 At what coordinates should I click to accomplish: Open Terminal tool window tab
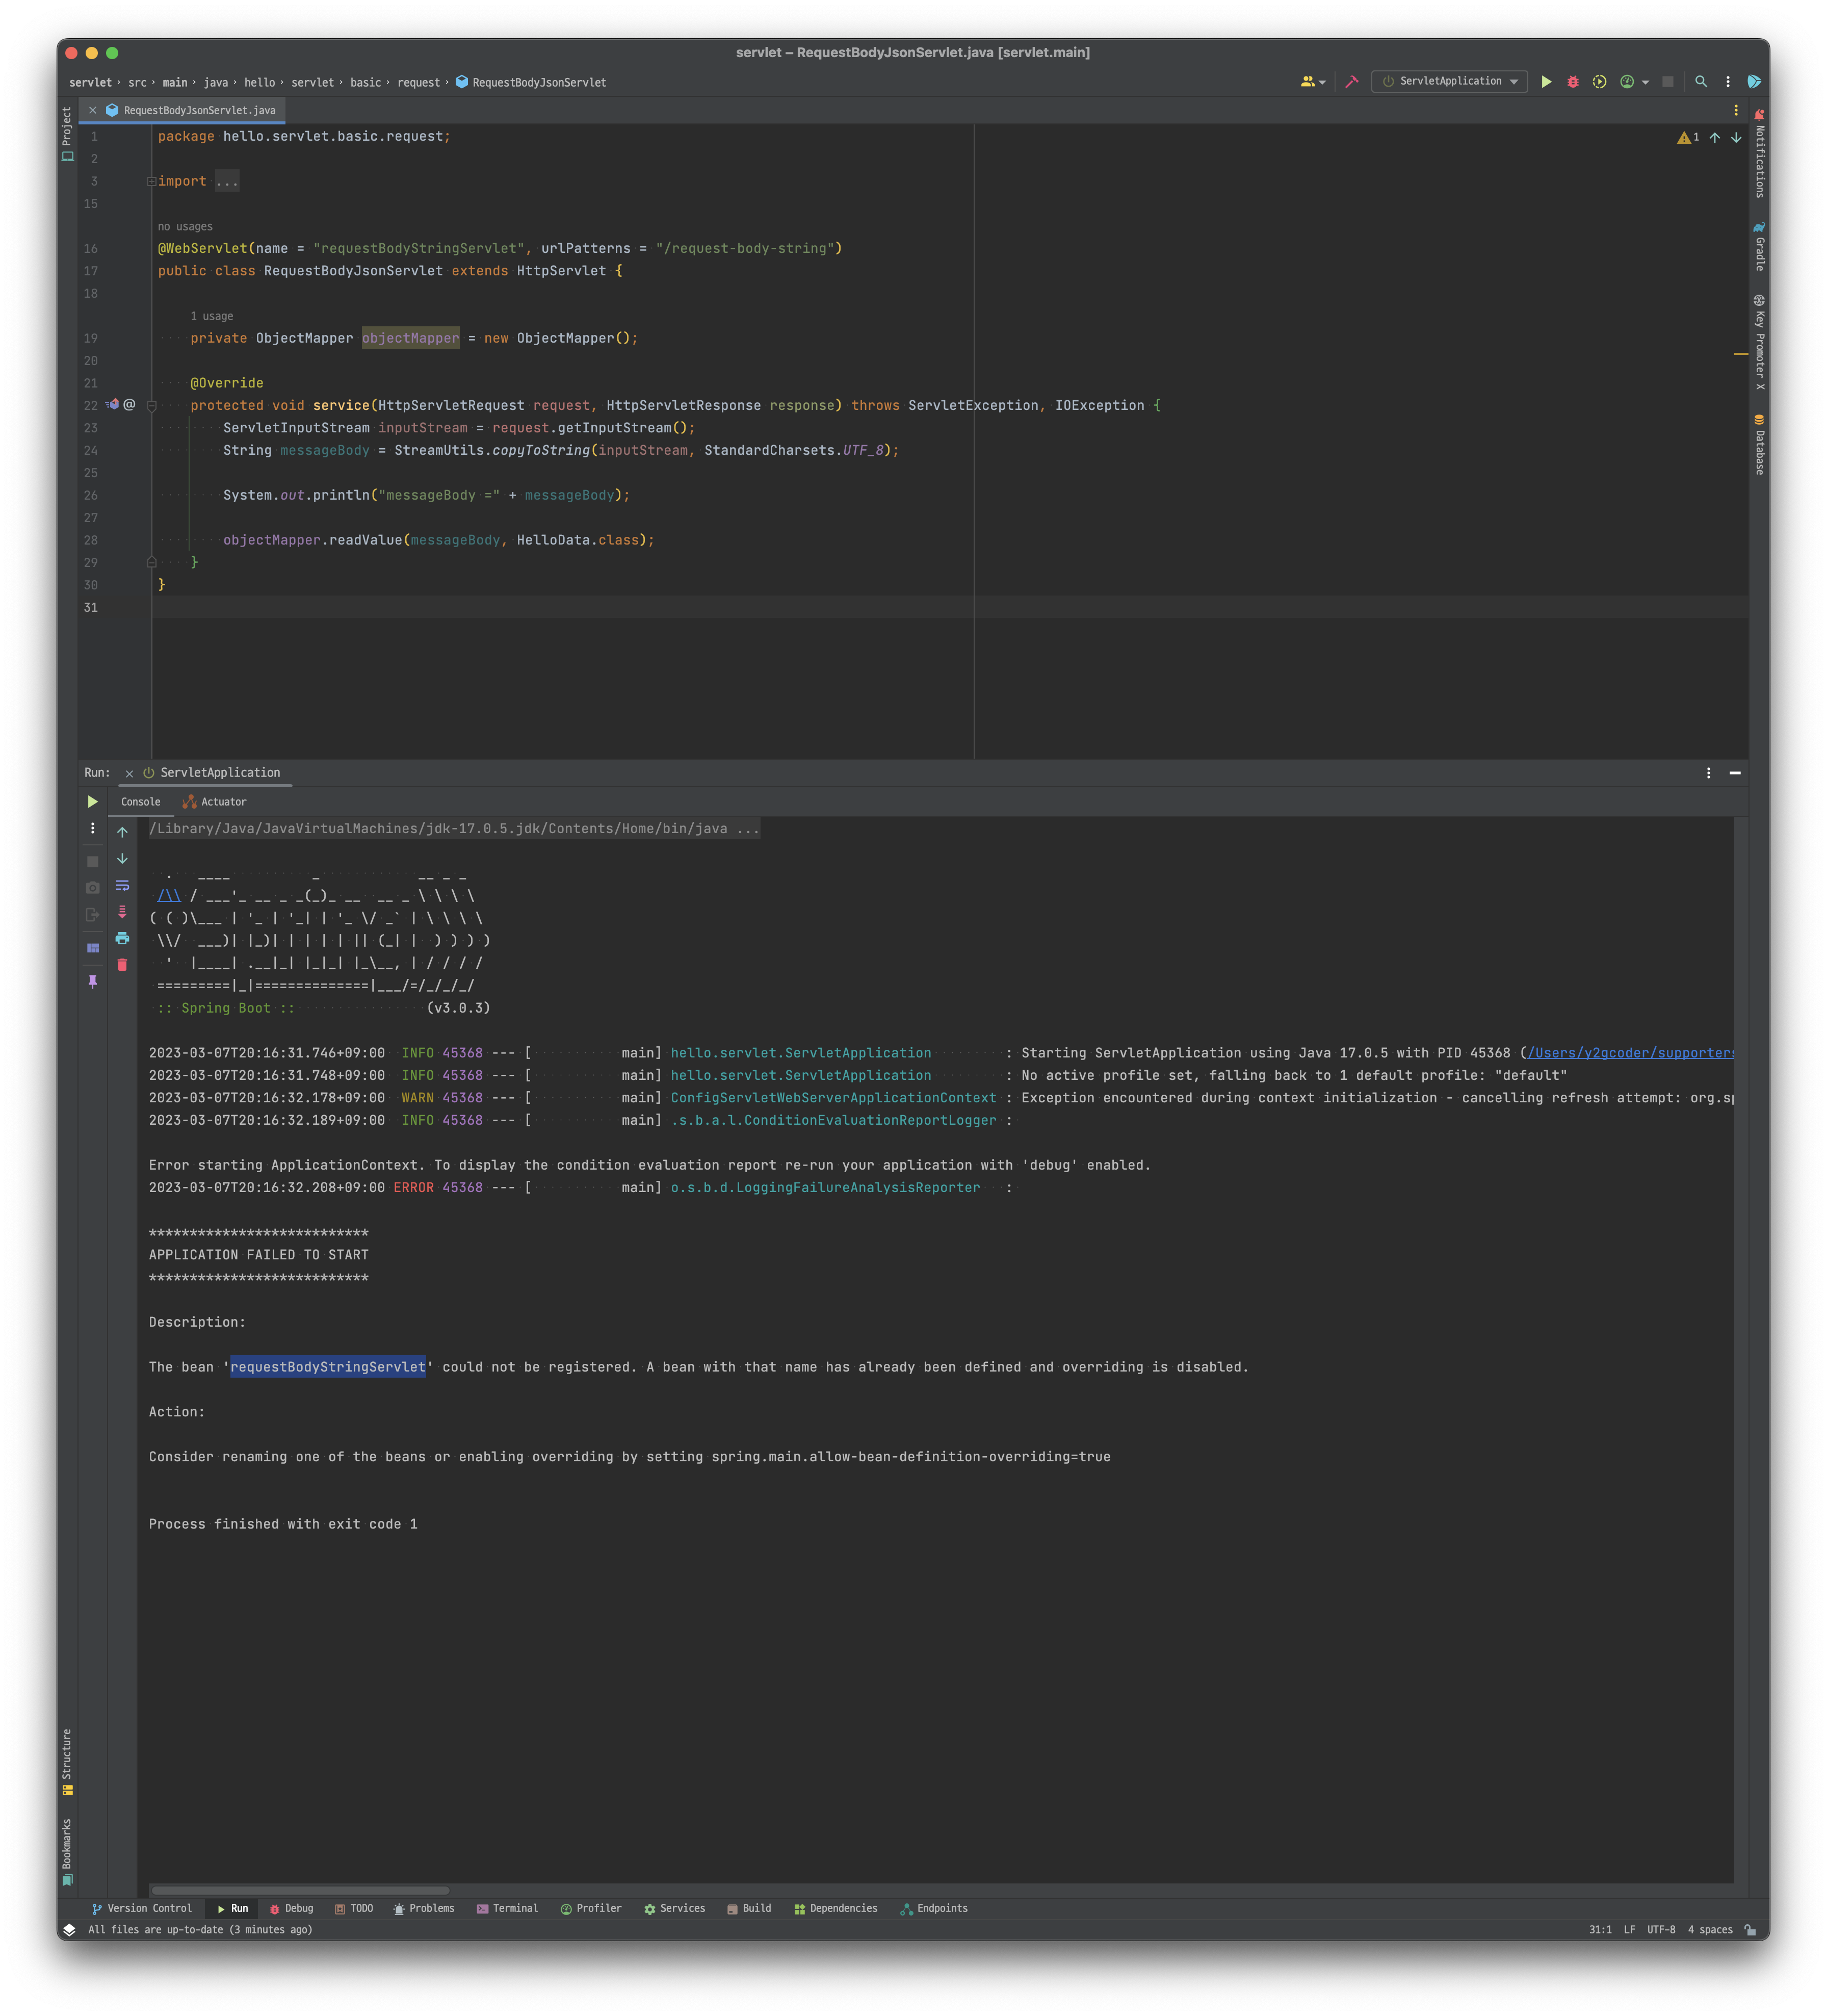507,1909
